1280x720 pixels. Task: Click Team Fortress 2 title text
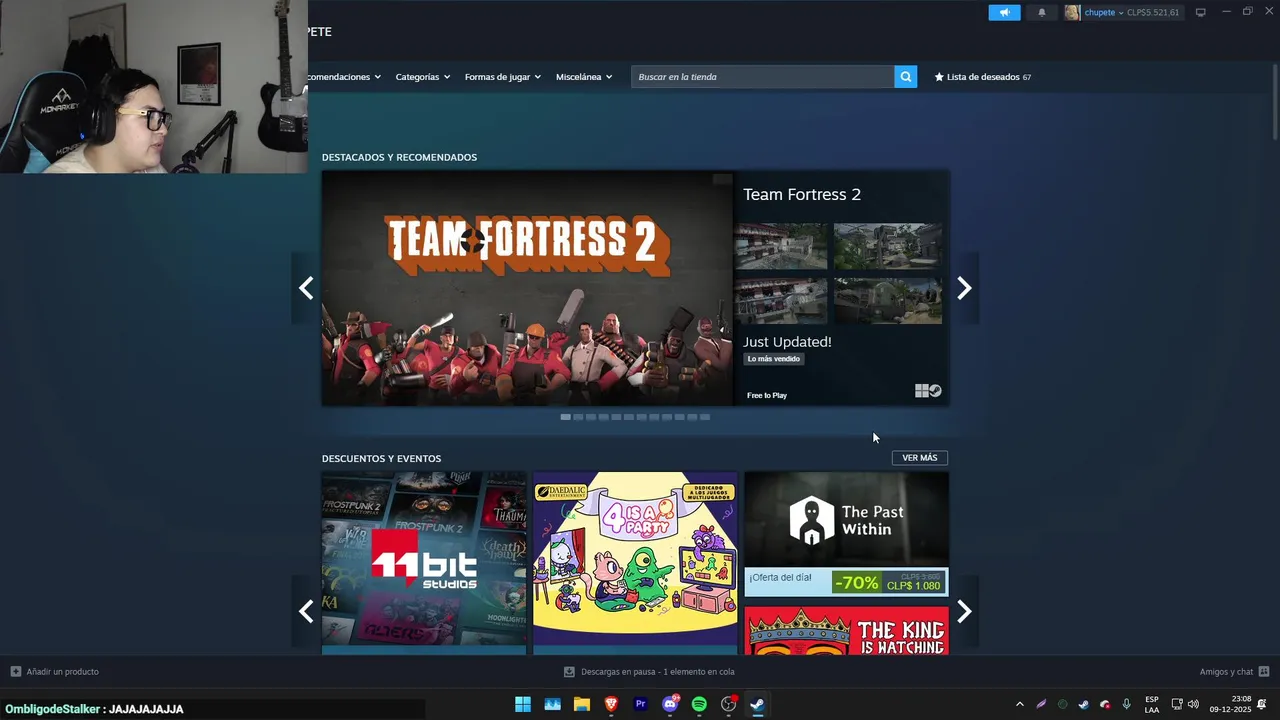pos(802,194)
